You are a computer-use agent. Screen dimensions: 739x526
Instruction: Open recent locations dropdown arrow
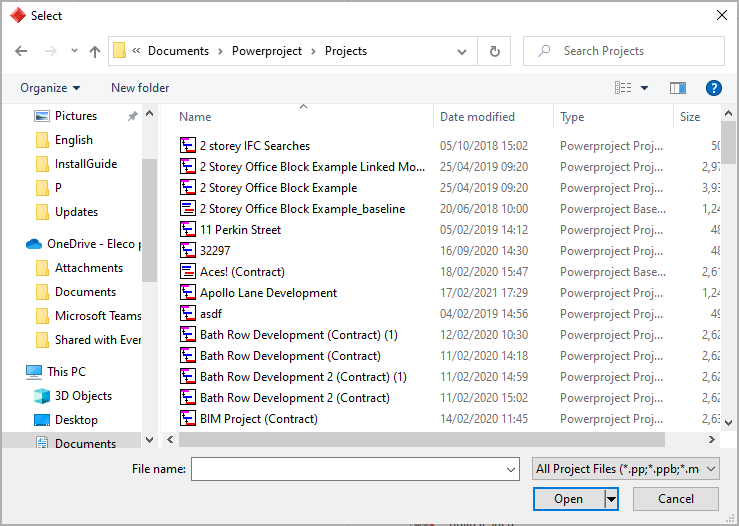(x=74, y=51)
